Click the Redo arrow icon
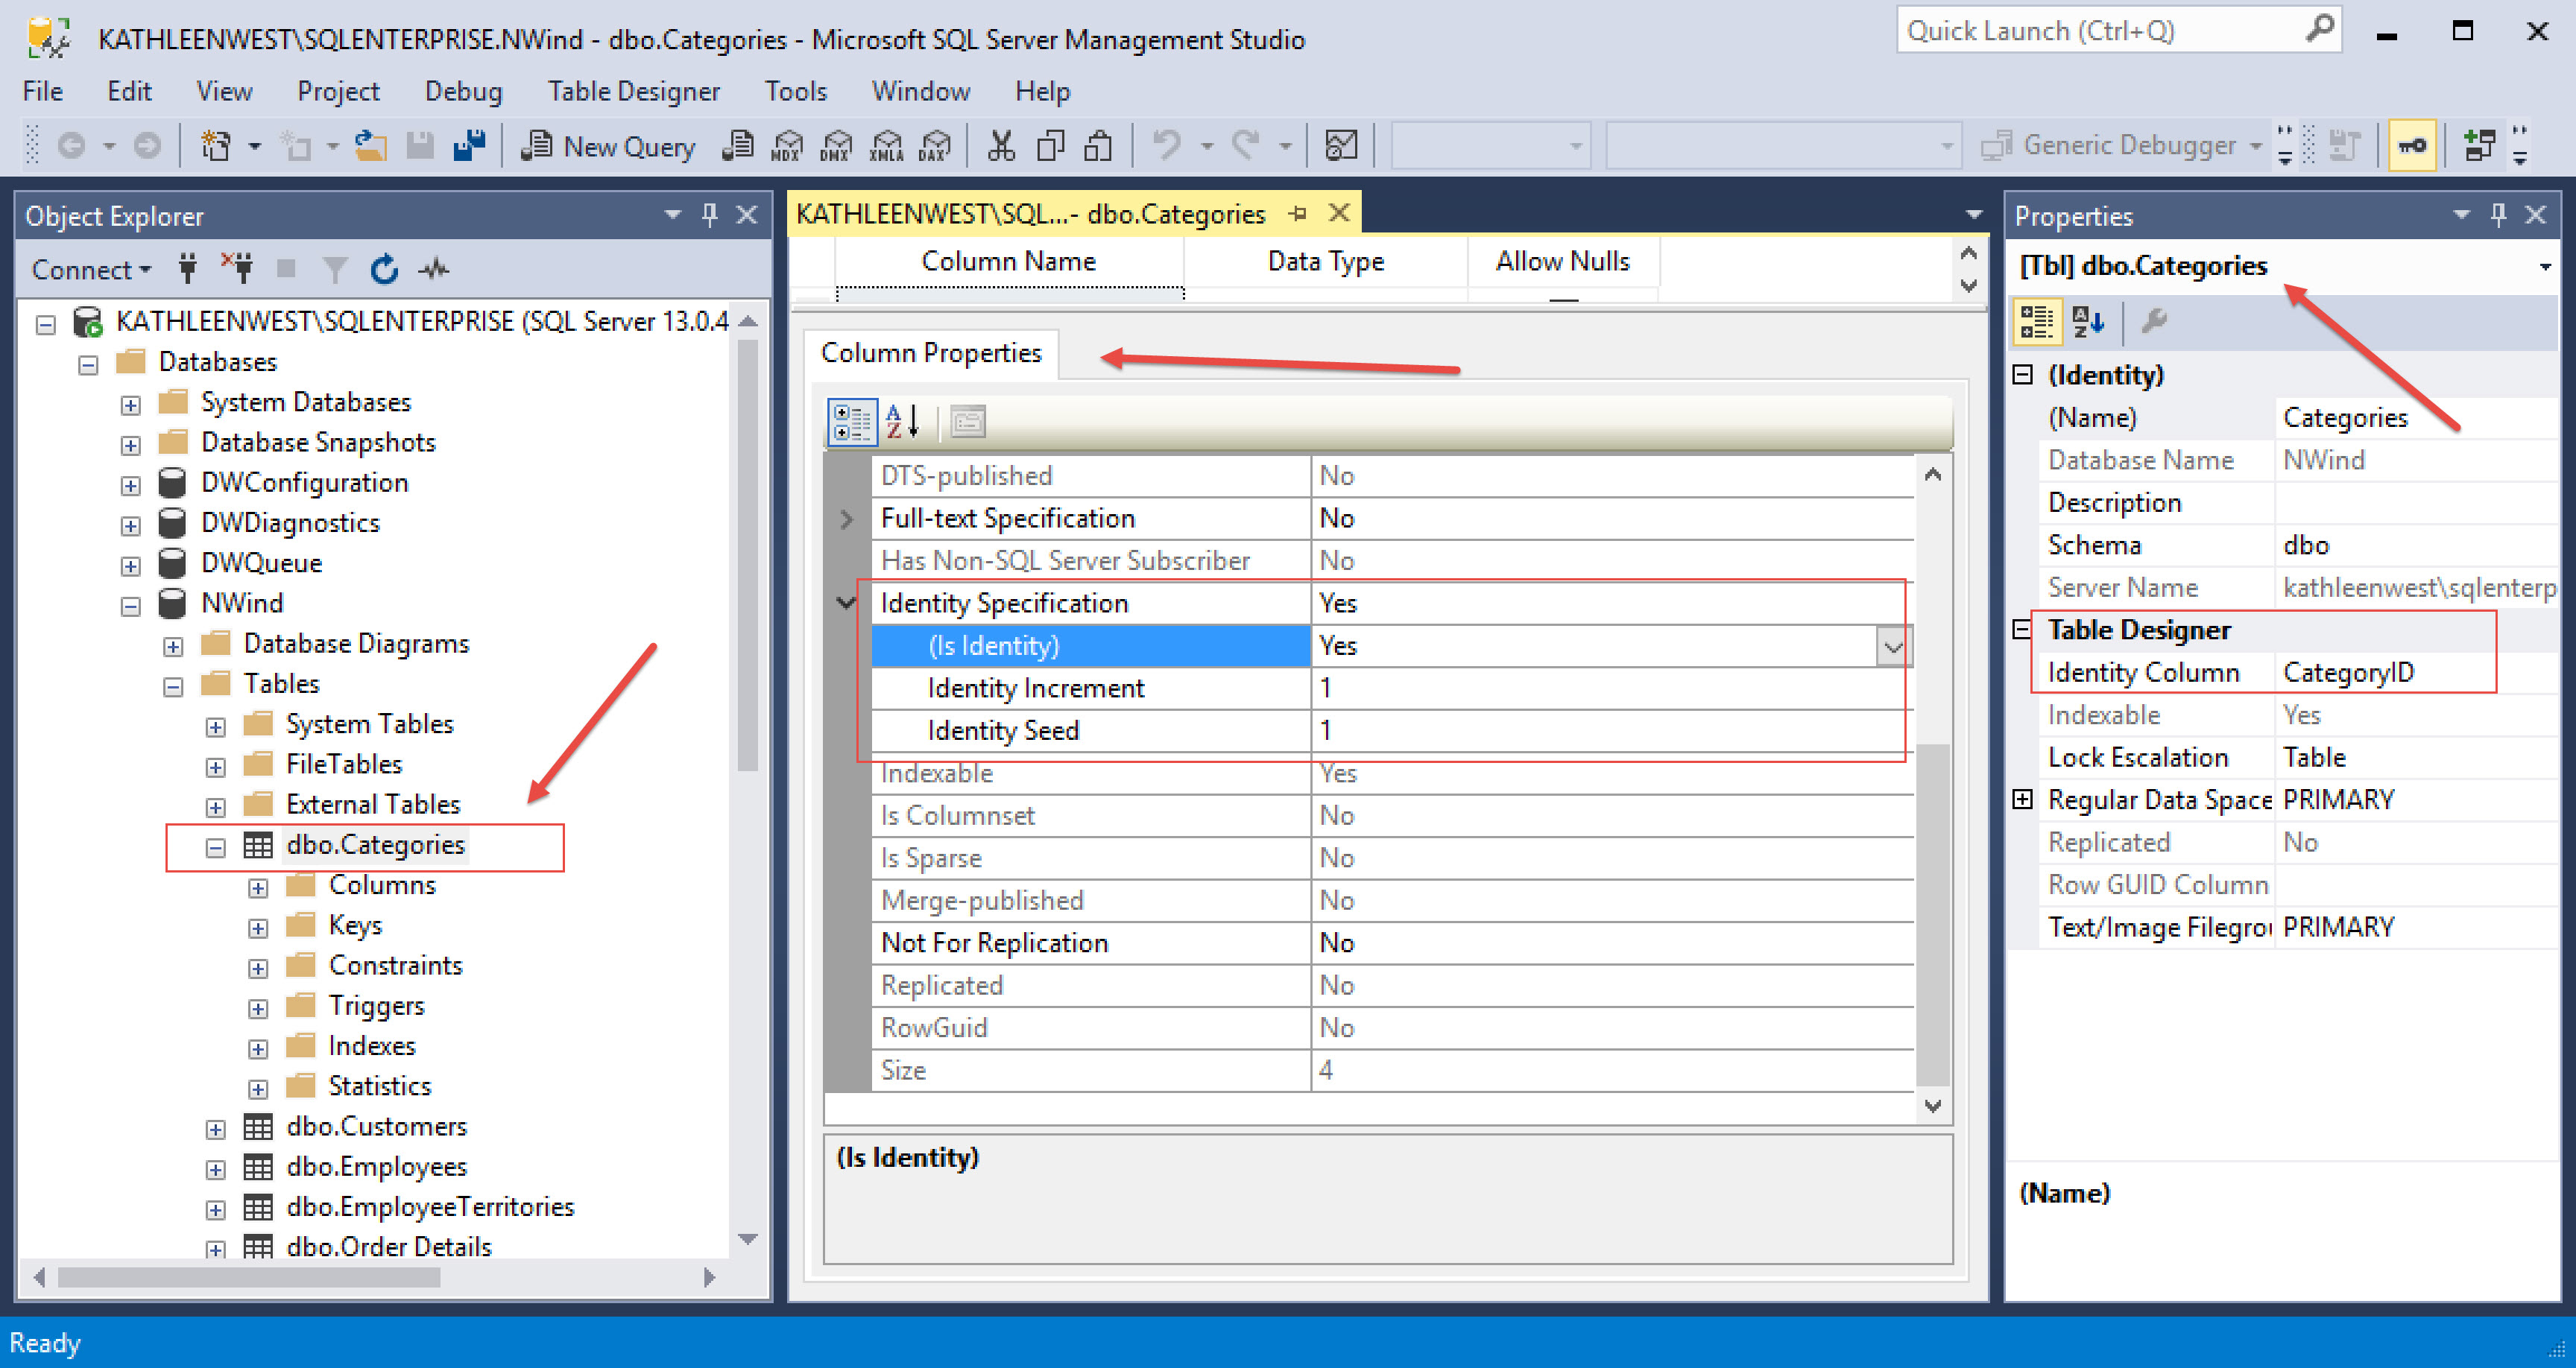This screenshot has height=1368, width=2576. (1246, 146)
